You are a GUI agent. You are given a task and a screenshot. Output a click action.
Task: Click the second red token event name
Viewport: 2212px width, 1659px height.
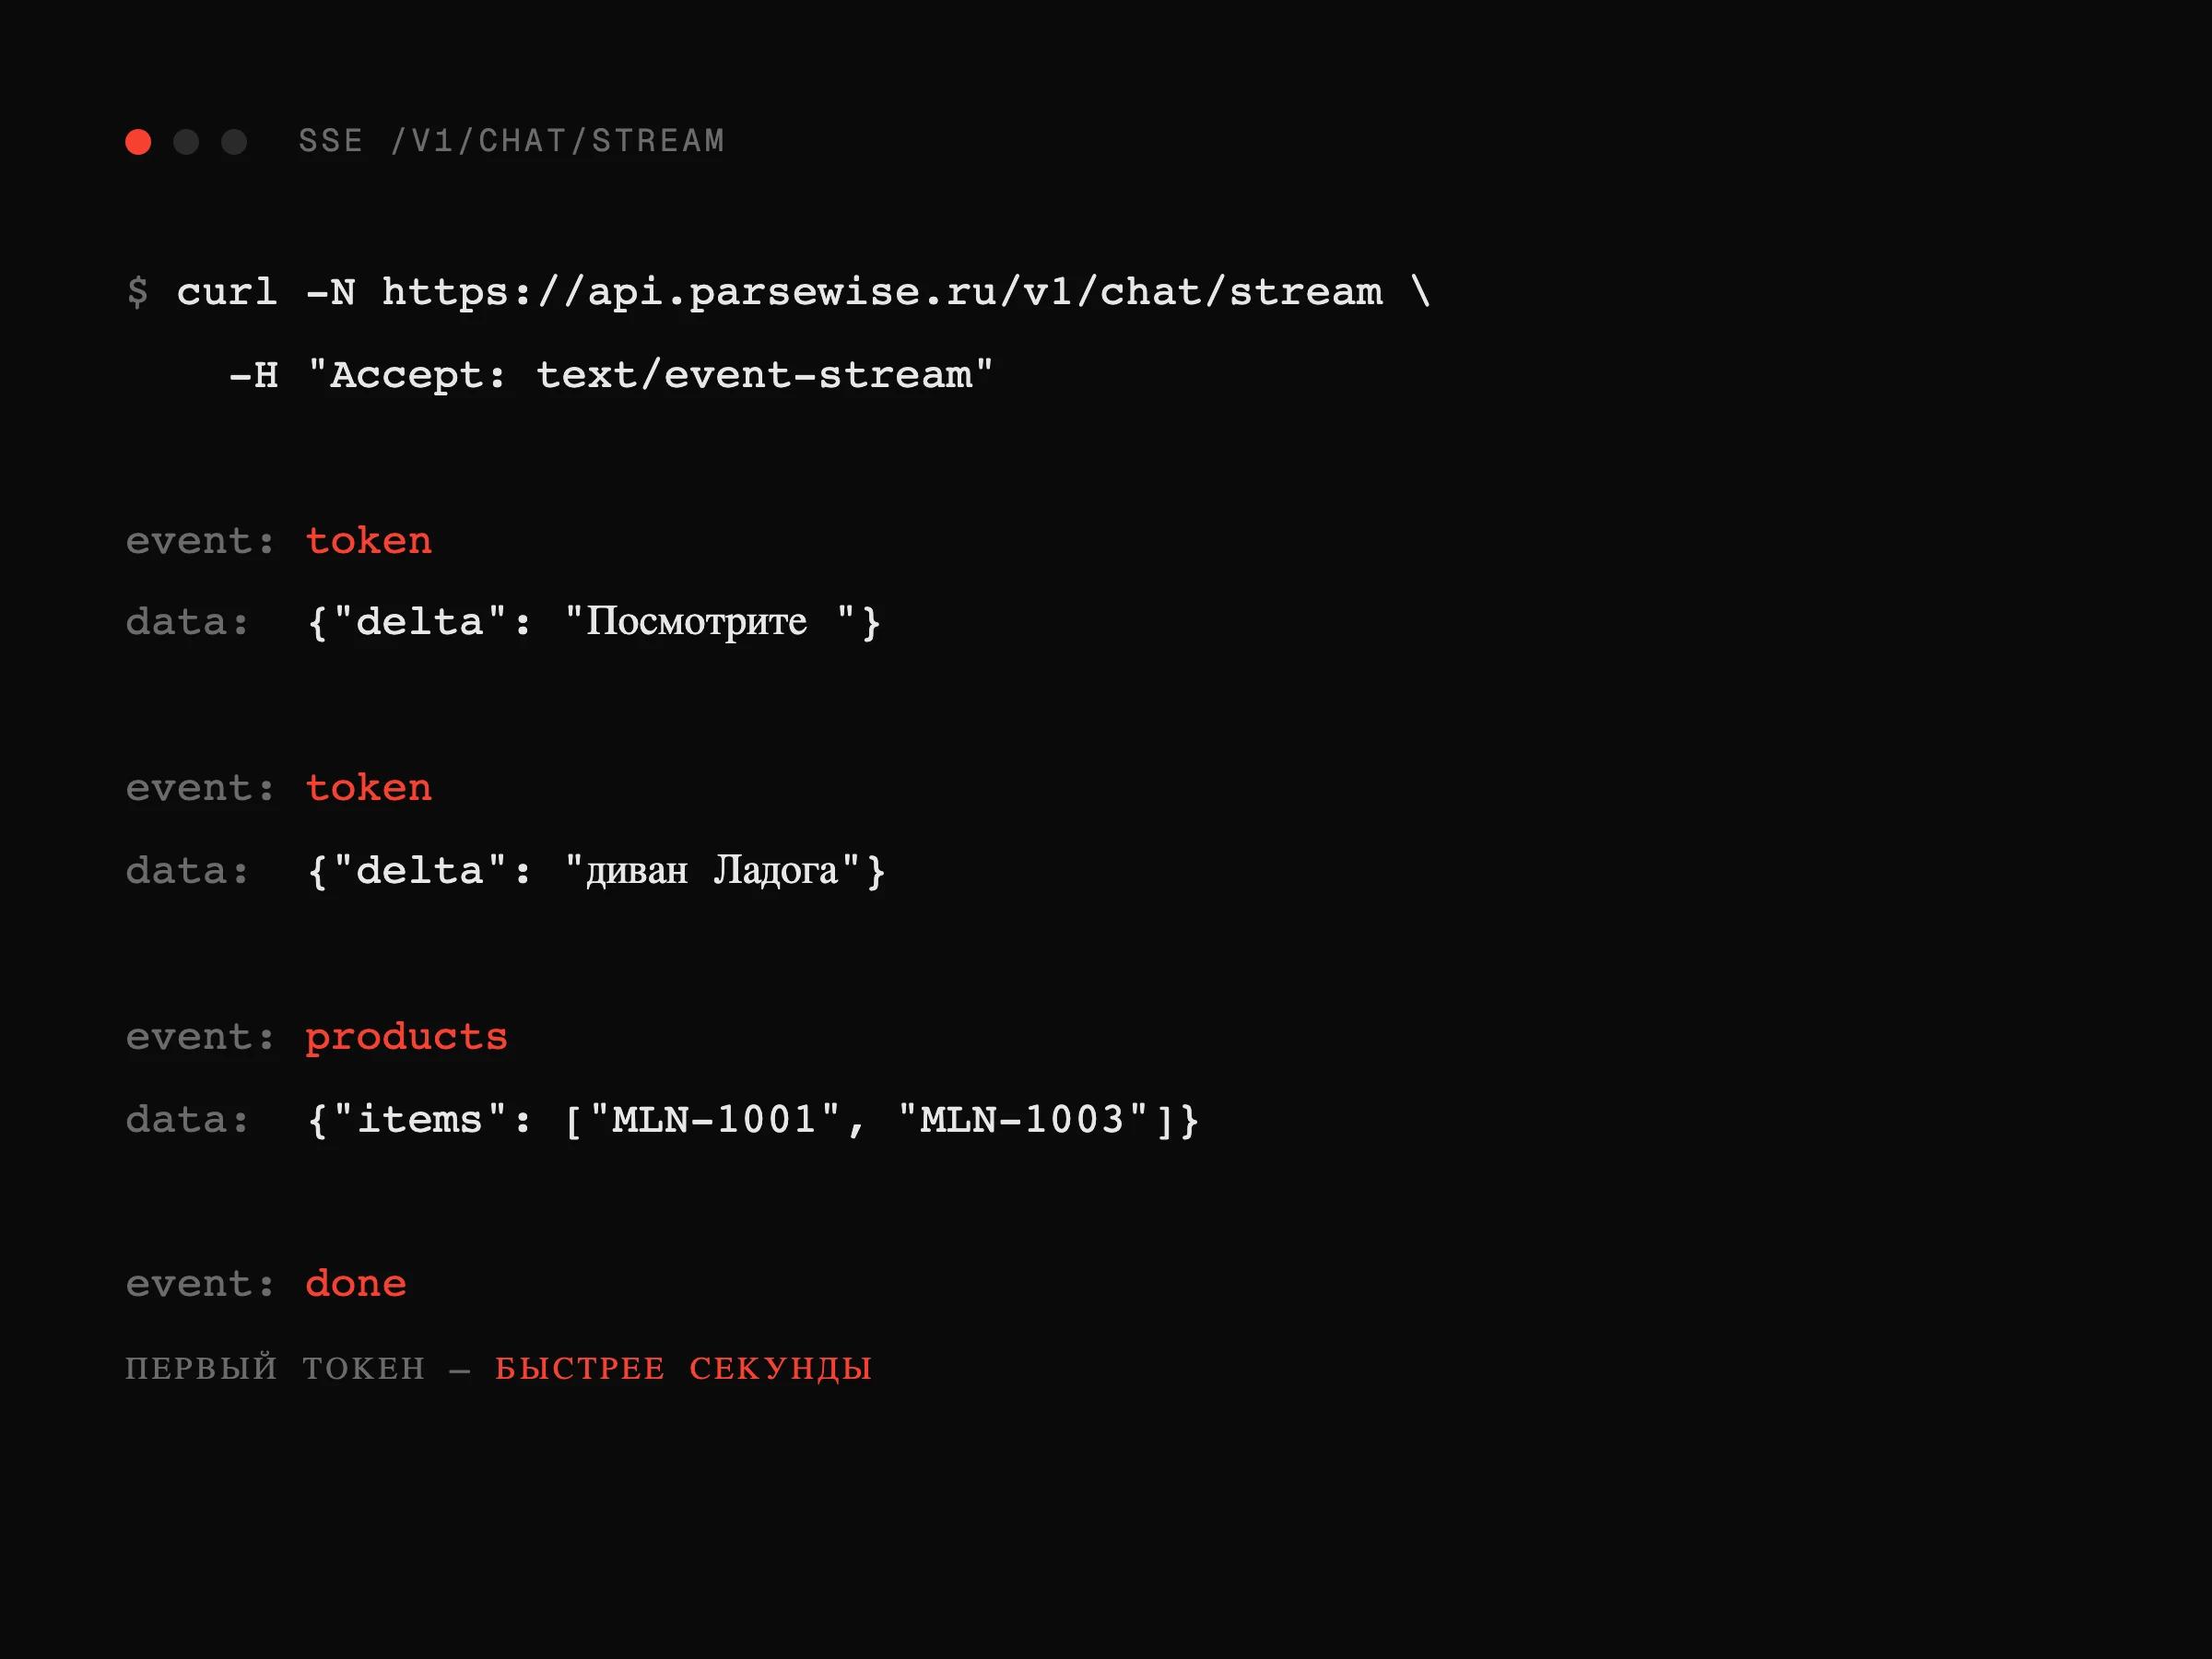click(x=369, y=788)
